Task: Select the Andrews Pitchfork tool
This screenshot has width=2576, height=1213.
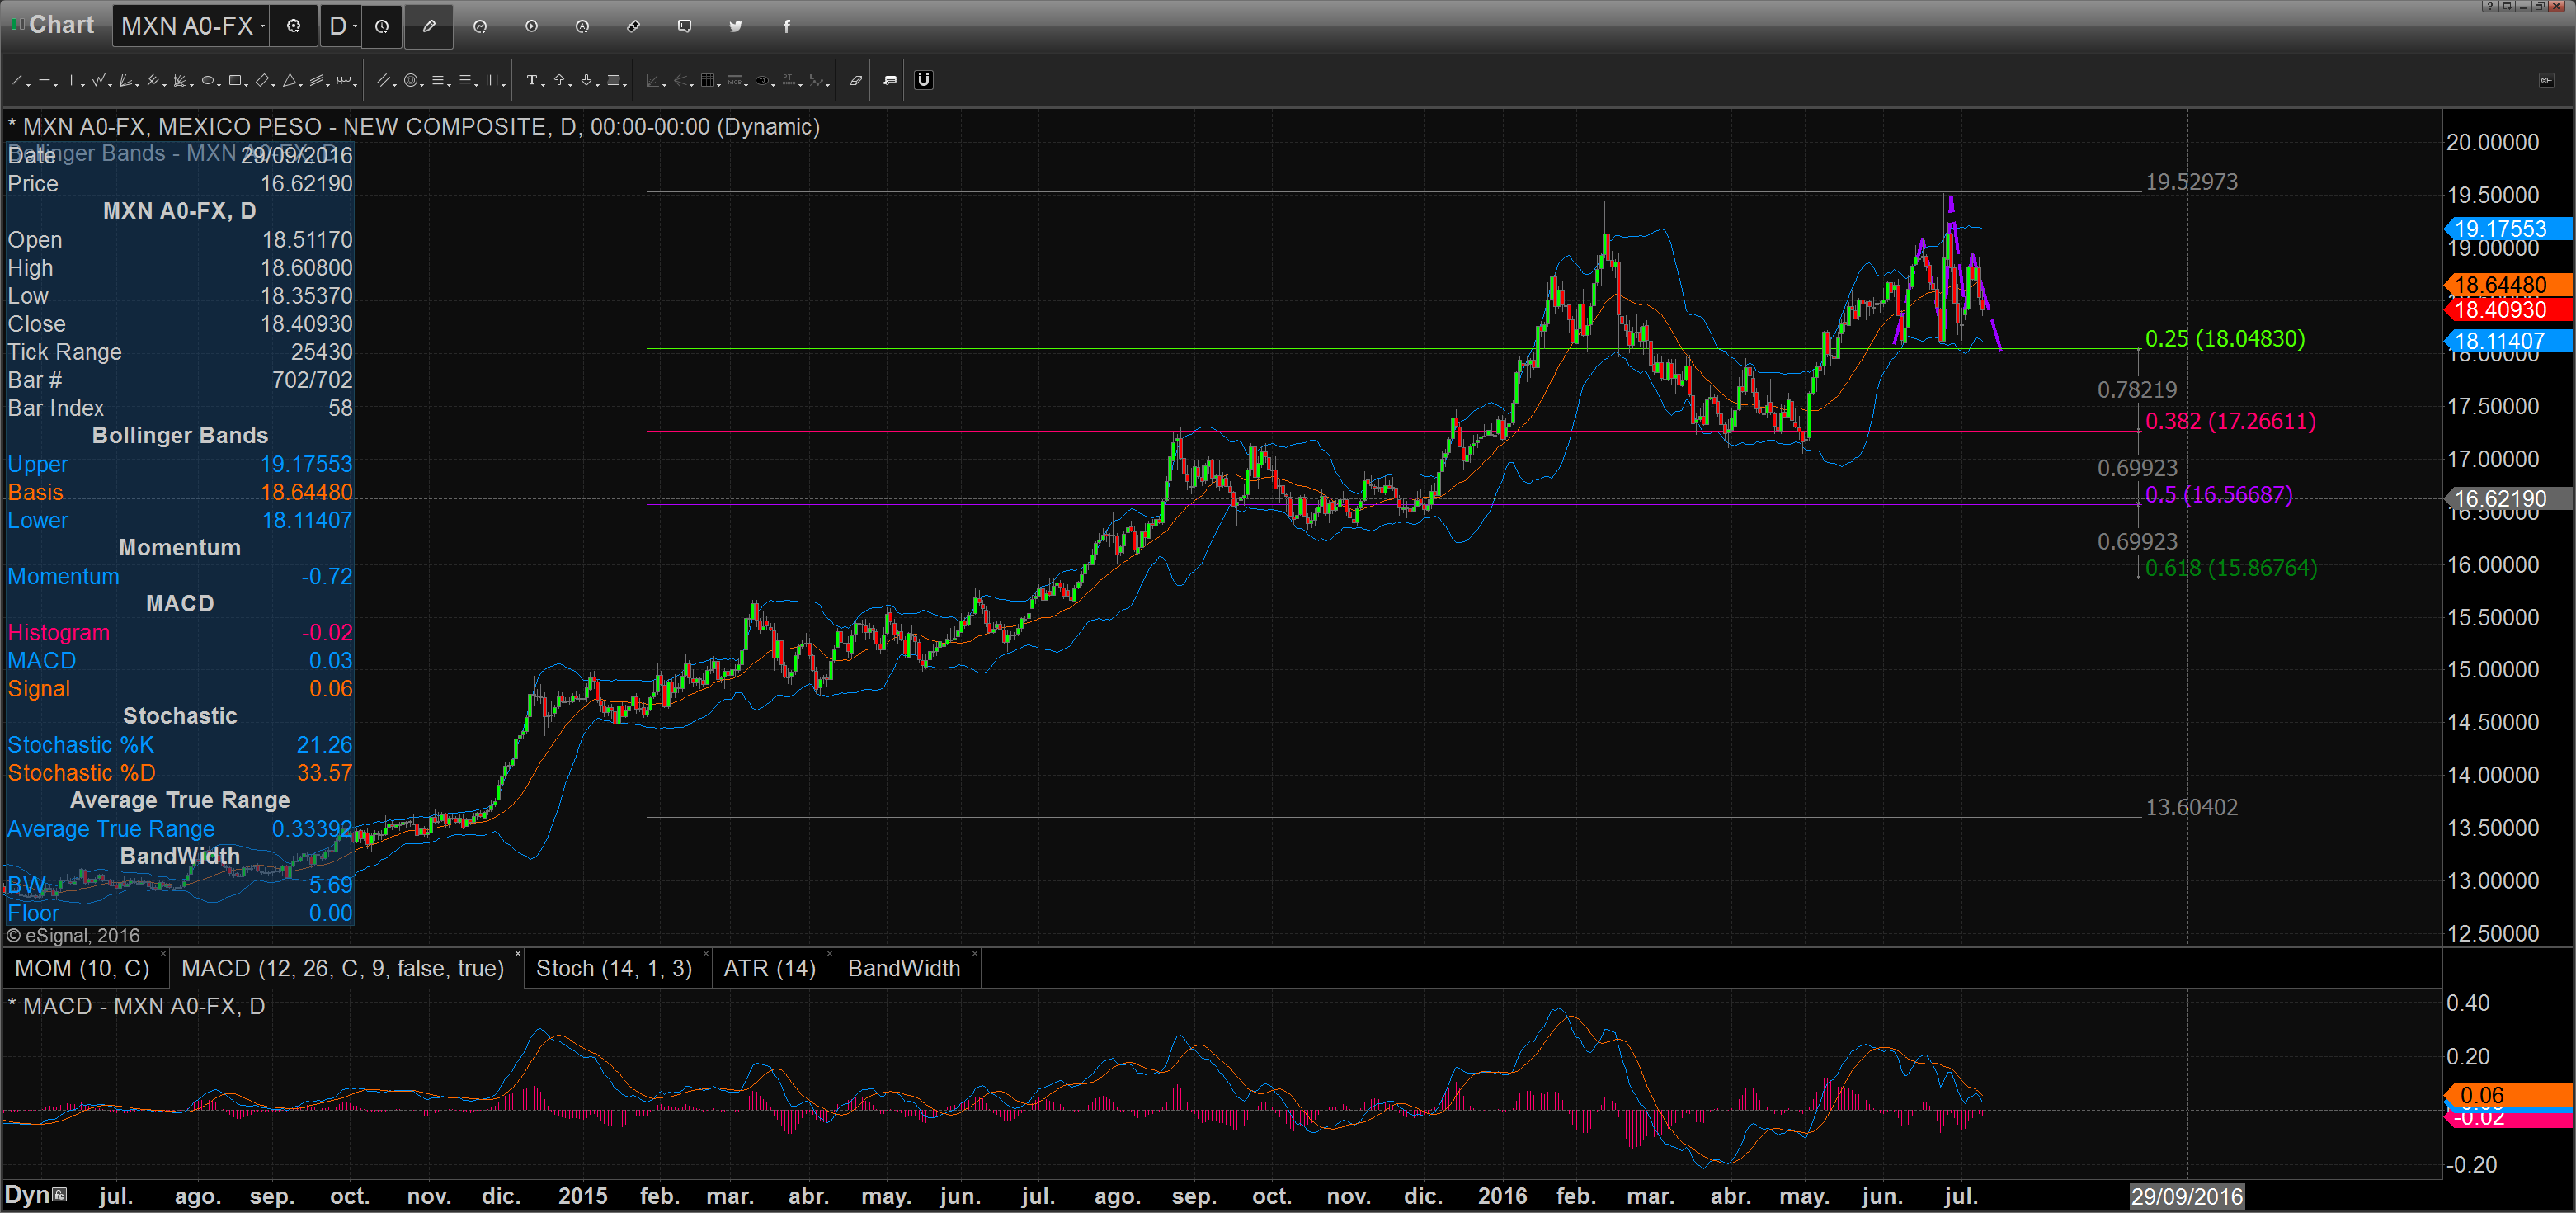Action: pyautogui.click(x=153, y=80)
